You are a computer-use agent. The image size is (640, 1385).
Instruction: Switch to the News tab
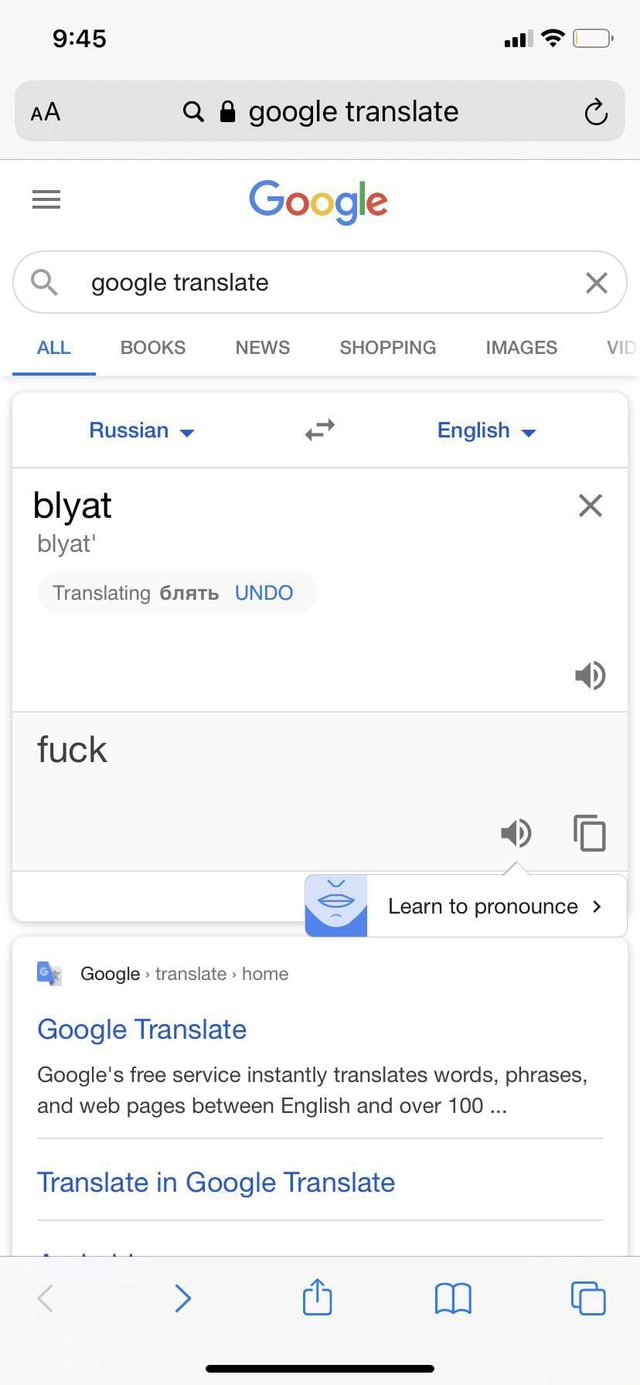coord(262,348)
